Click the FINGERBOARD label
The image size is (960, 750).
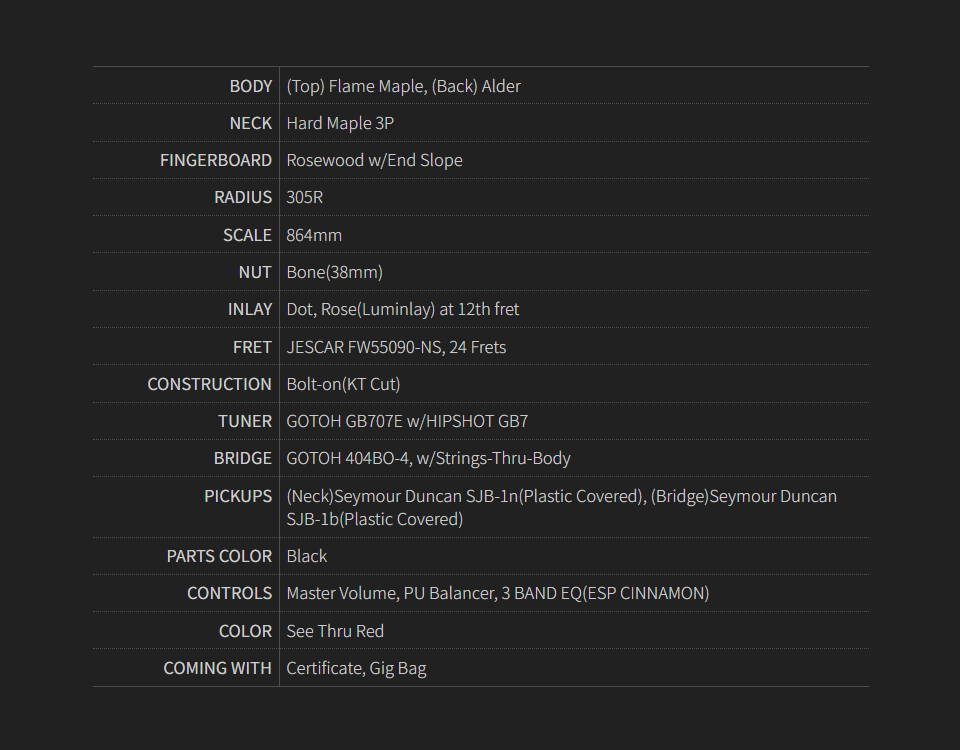[215, 160]
